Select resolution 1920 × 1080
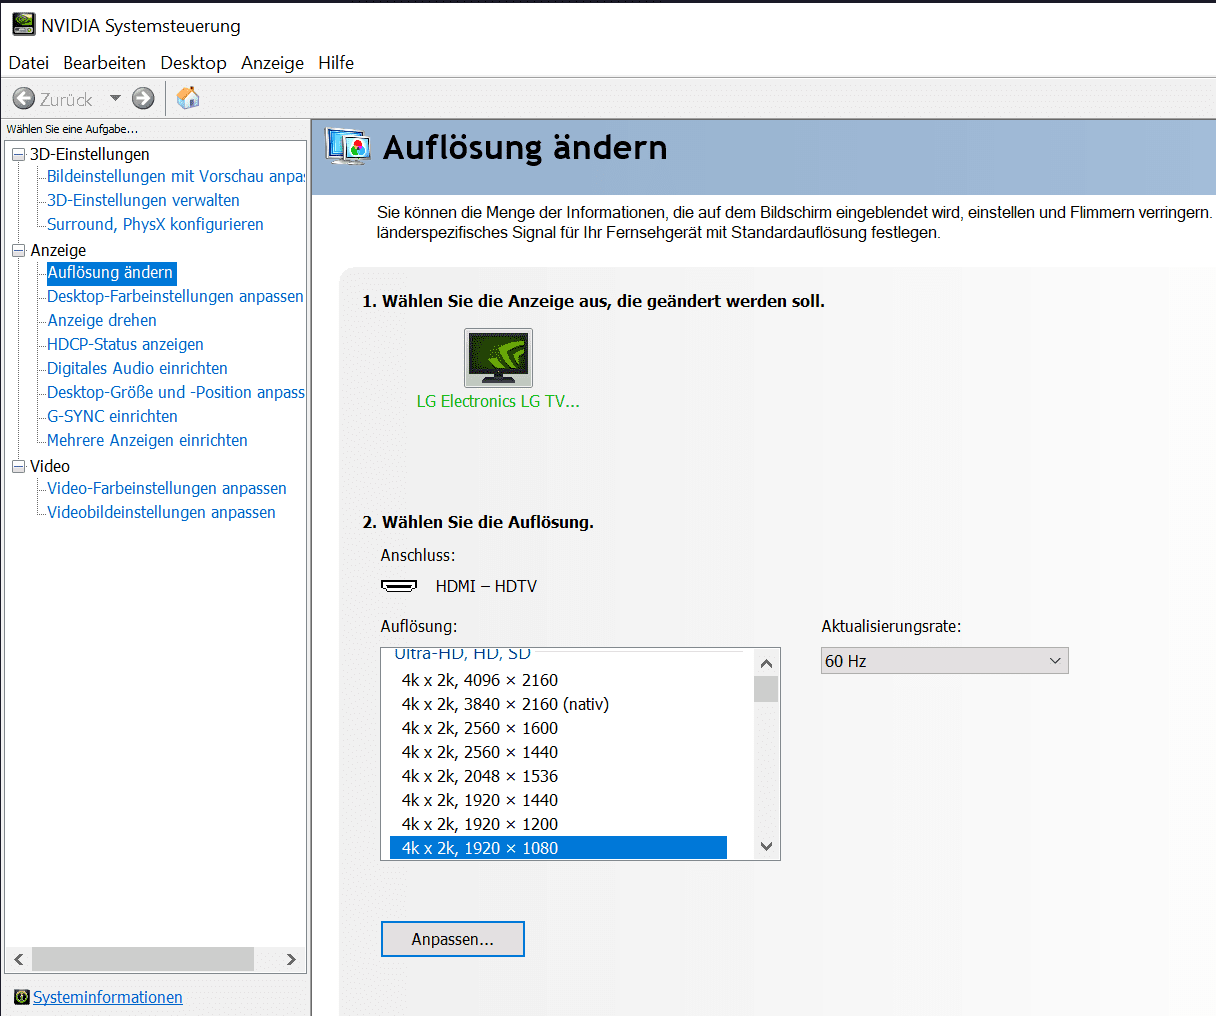The width and height of the screenshot is (1216, 1016). (x=558, y=848)
